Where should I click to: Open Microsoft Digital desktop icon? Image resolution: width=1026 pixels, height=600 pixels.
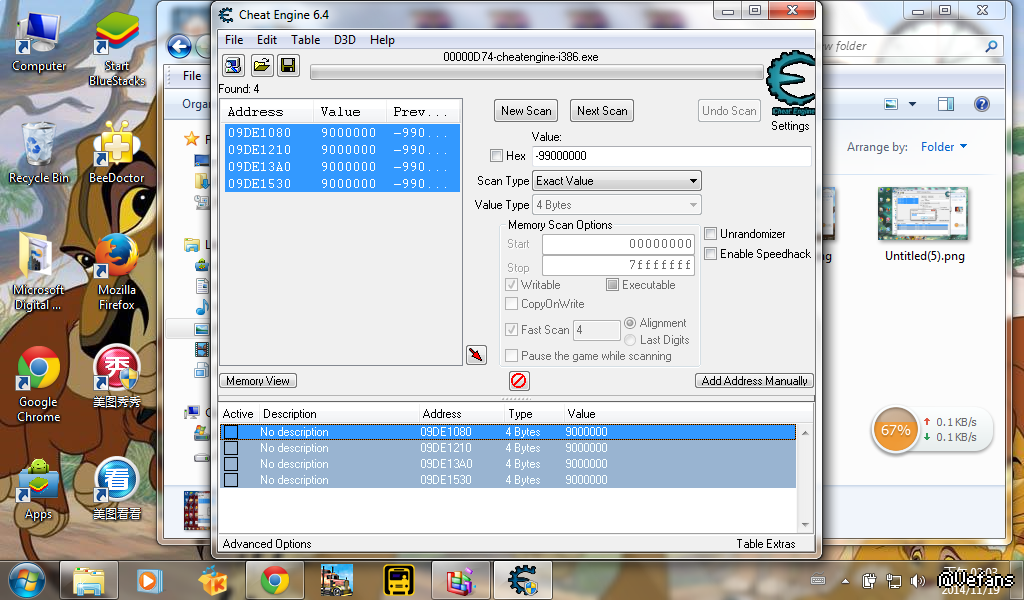click(37, 273)
